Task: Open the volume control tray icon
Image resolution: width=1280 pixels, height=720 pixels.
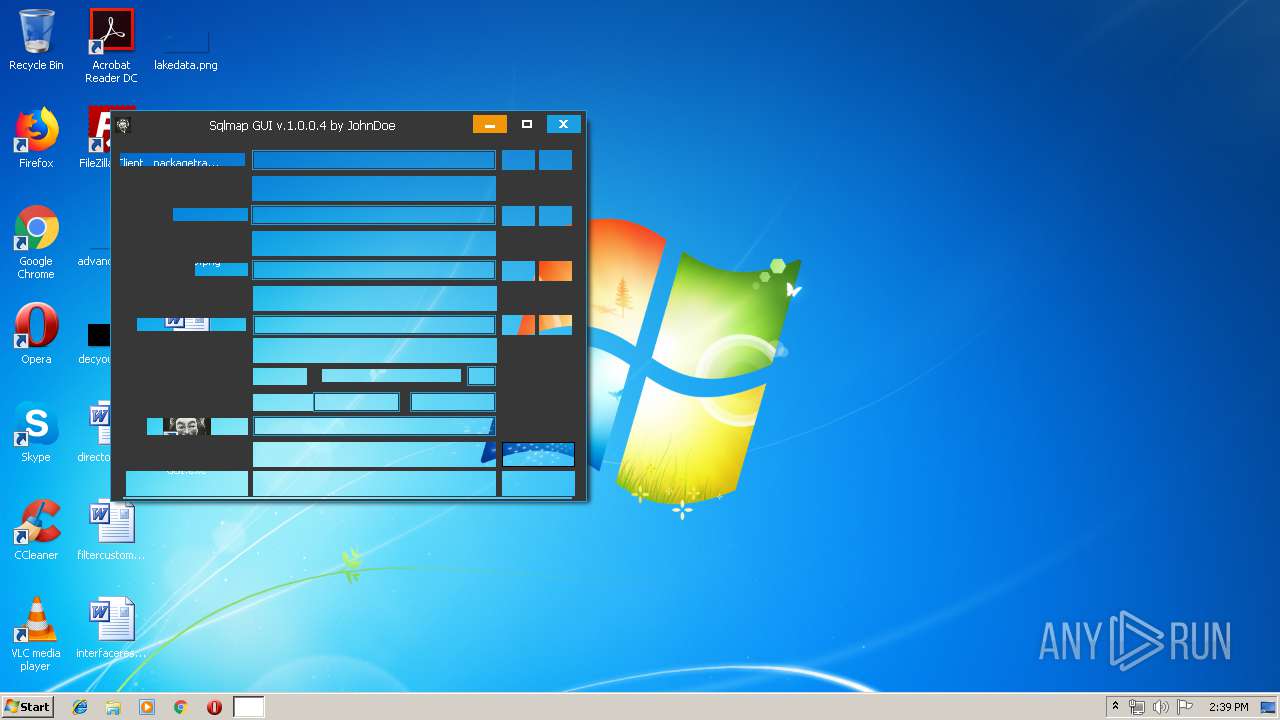Action: [1161, 707]
